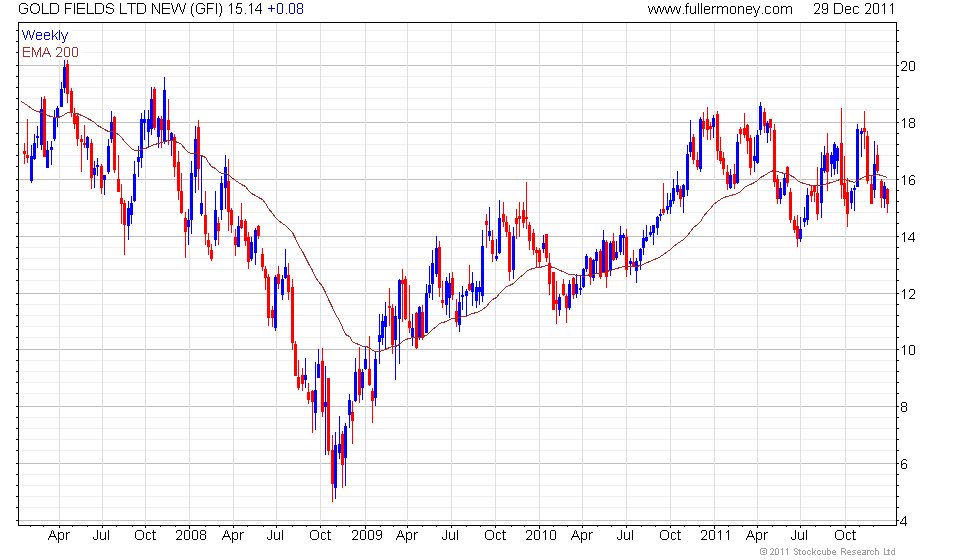Click the GOLD FIELDS LTD NEW (GFI) title
The width and height of the screenshot is (980, 560).
click(x=120, y=9)
